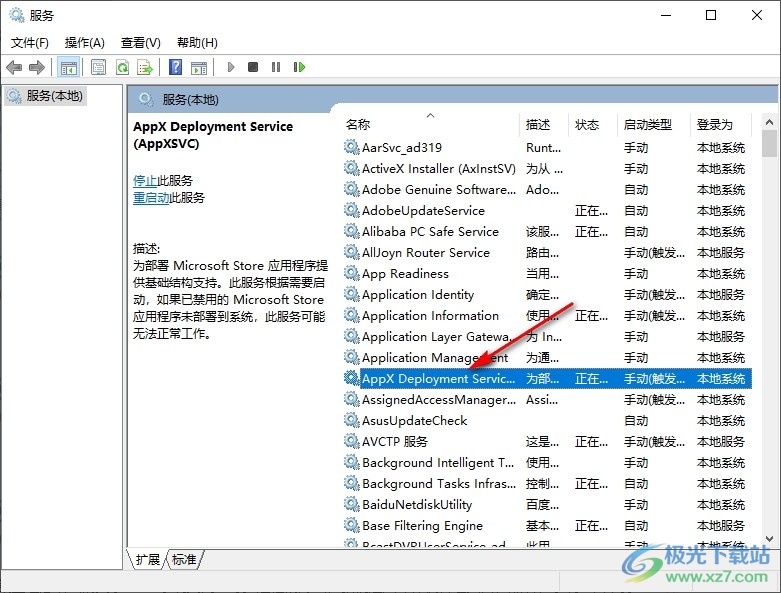Sort by the 登录为 column header
The image size is (781, 593).
tap(720, 124)
